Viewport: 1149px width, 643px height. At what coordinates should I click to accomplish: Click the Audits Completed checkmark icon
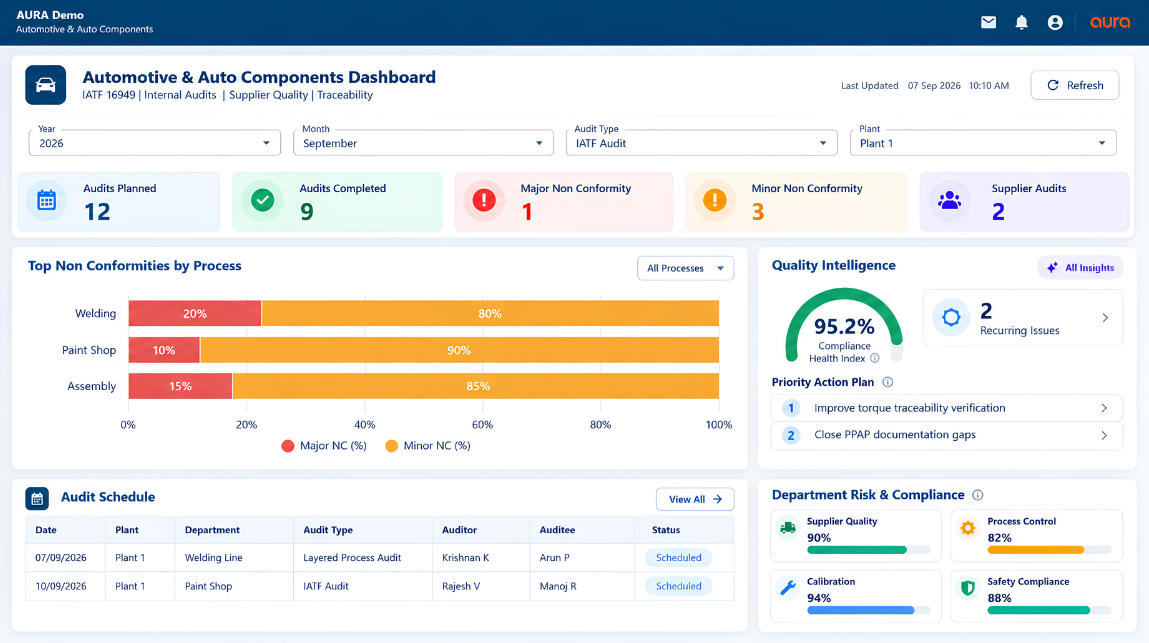[x=262, y=200]
